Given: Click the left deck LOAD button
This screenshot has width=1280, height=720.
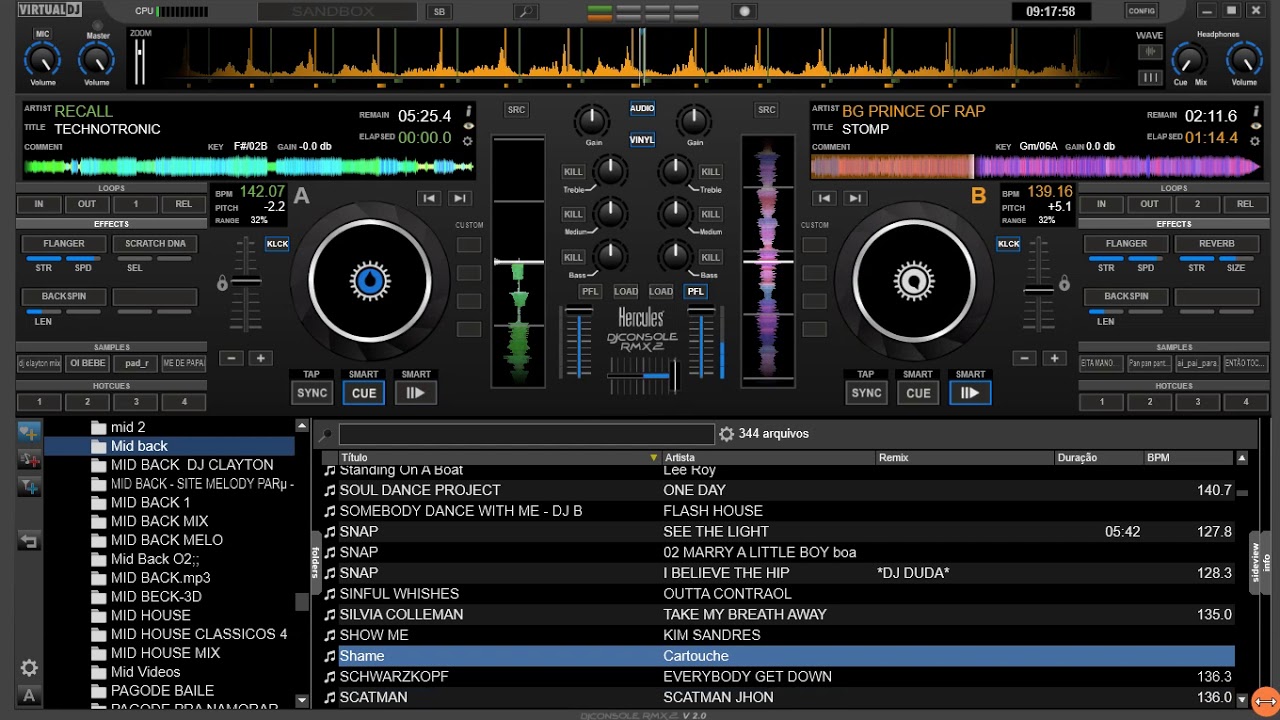Looking at the screenshot, I should point(626,292).
